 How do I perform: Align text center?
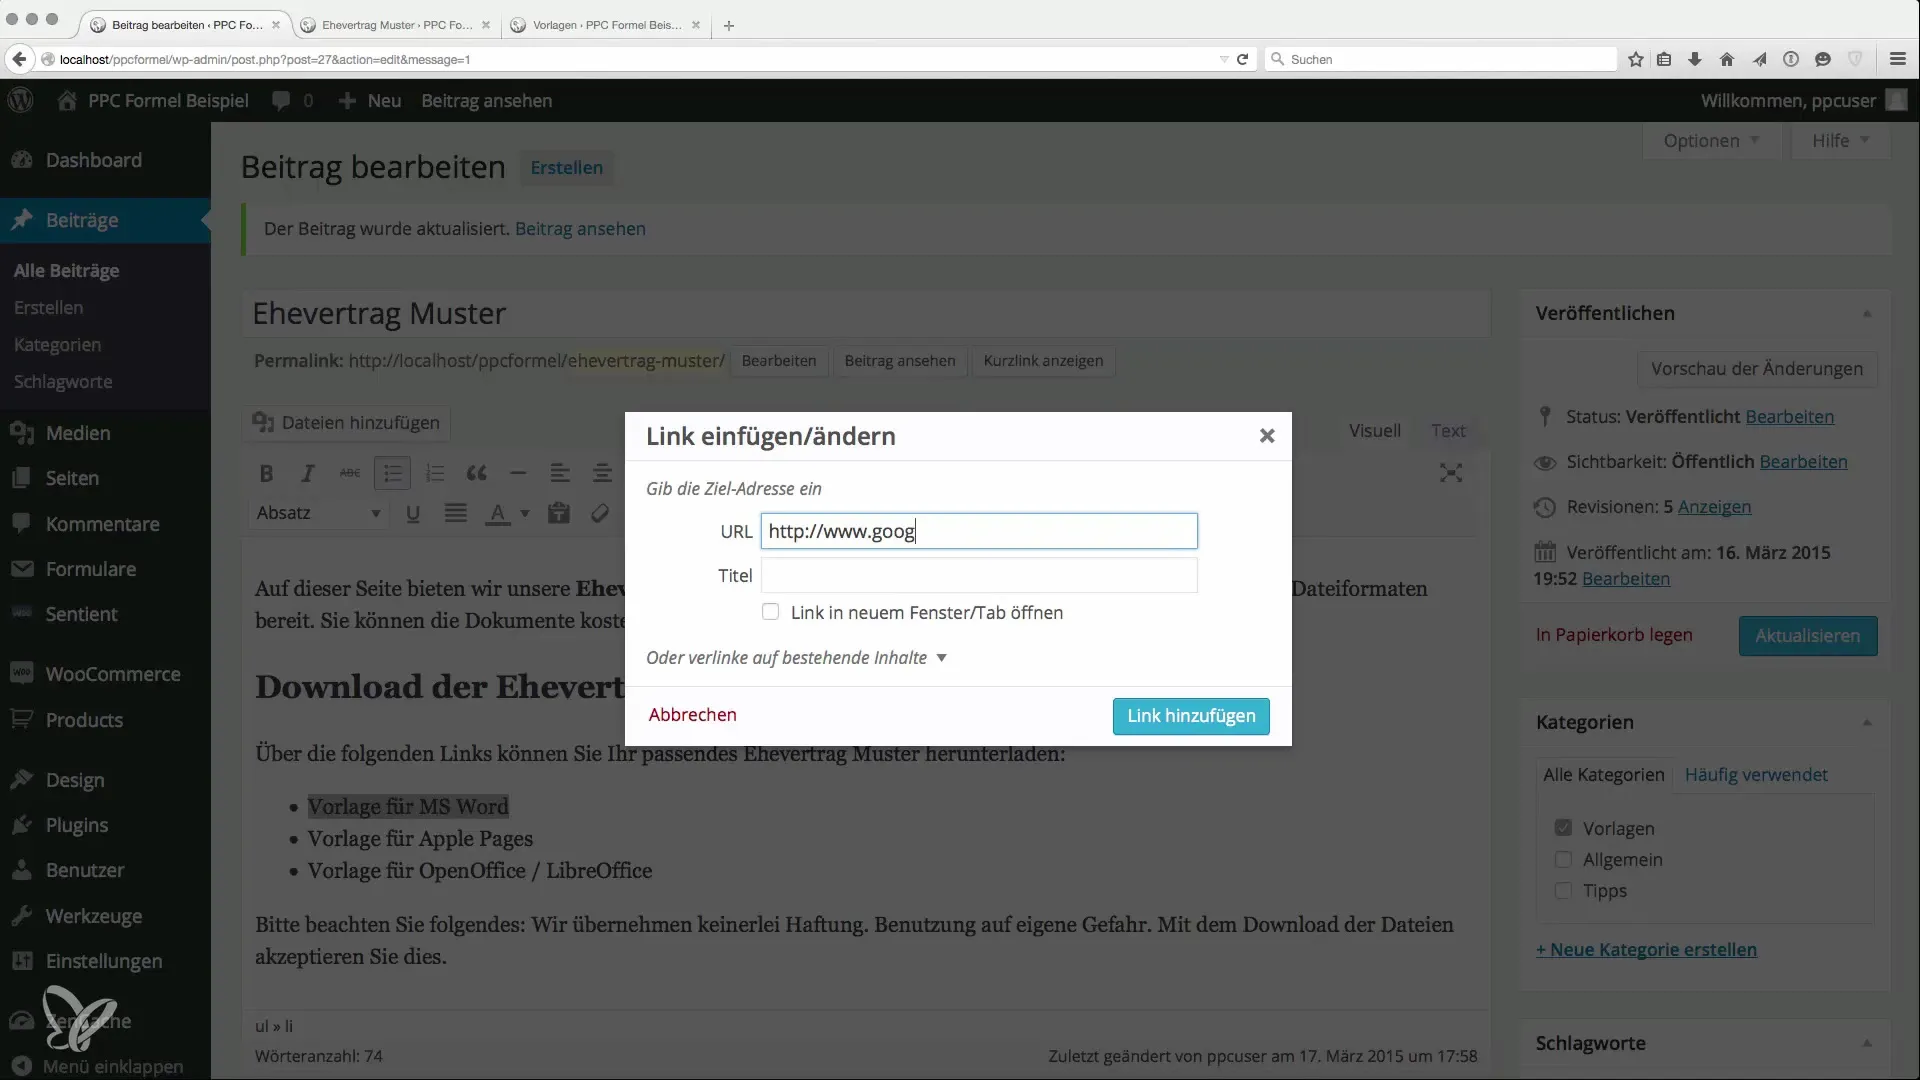point(602,473)
